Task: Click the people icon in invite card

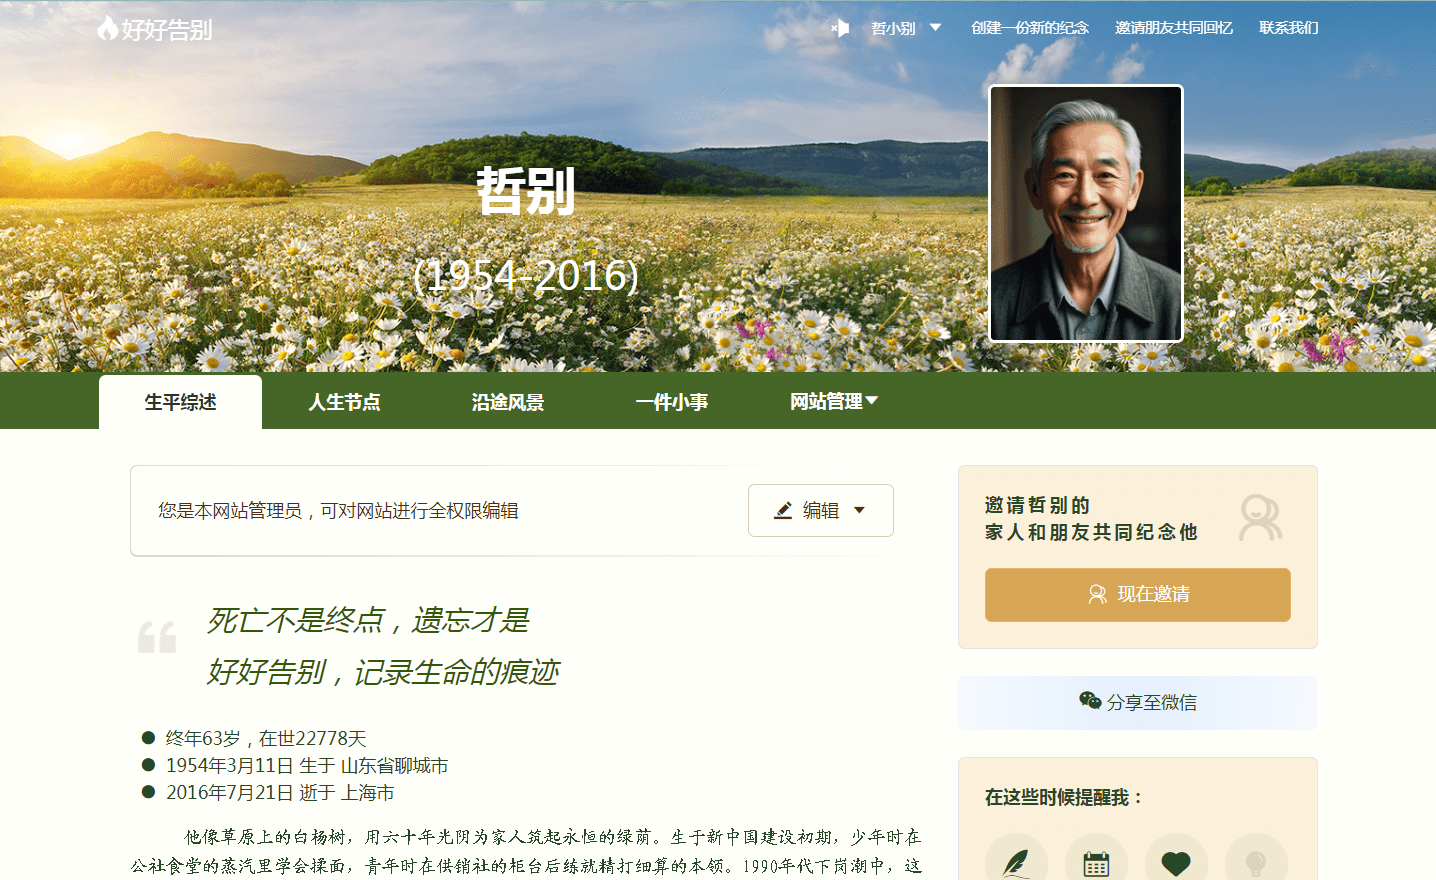Action: pos(1259,518)
